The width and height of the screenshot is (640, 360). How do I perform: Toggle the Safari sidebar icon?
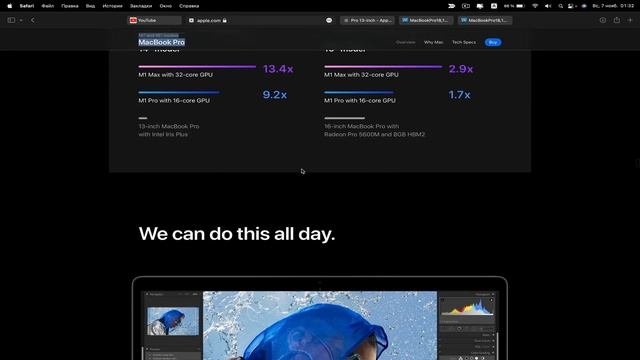[x=11, y=20]
